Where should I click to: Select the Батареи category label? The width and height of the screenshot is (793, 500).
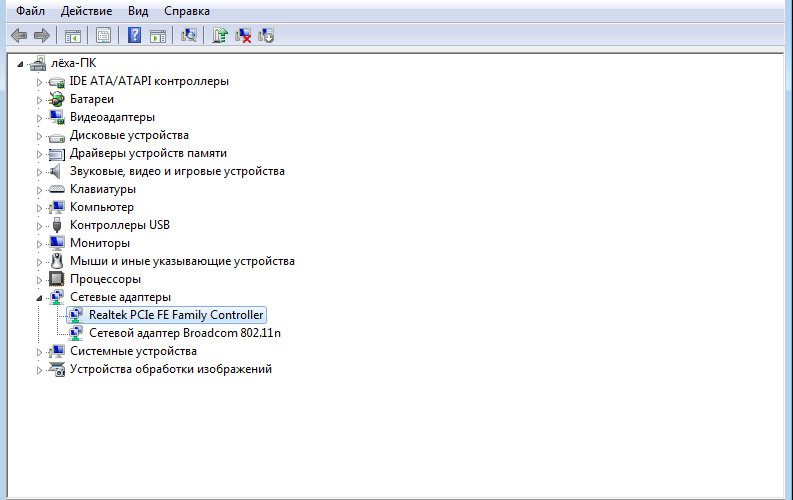coord(92,99)
